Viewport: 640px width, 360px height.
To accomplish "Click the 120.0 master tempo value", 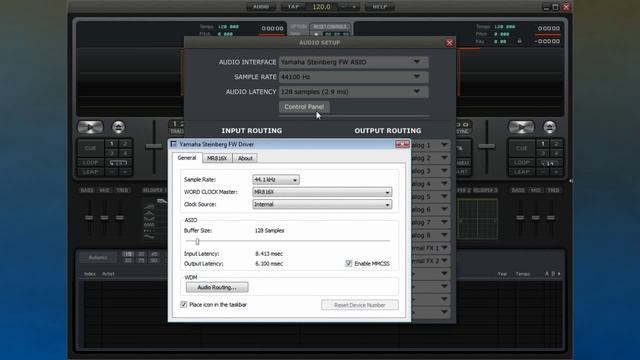I will (x=321, y=7).
